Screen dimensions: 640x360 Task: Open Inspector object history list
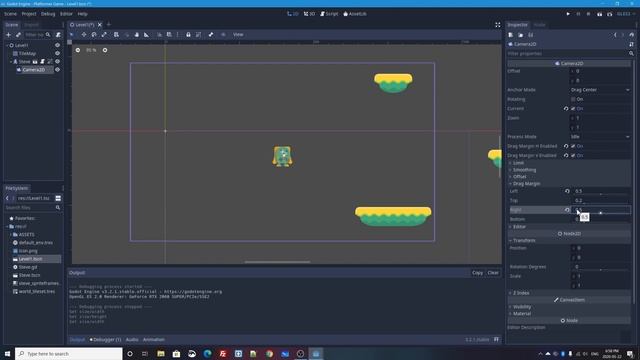(x=631, y=35)
